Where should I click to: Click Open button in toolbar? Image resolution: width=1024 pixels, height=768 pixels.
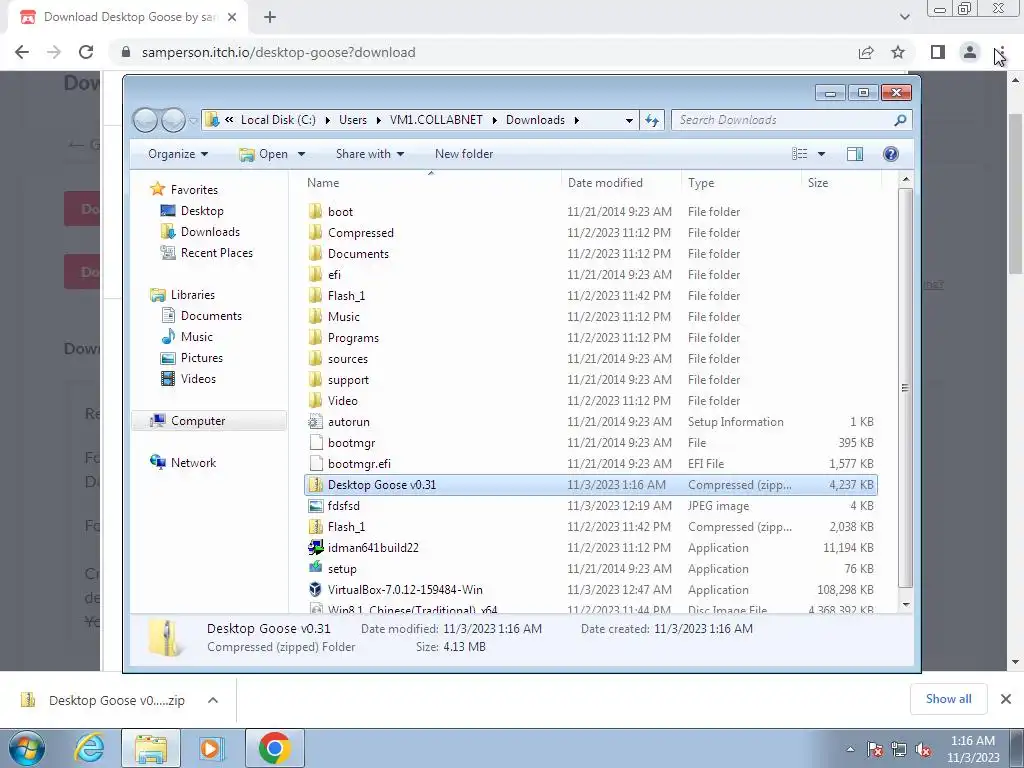(x=264, y=154)
